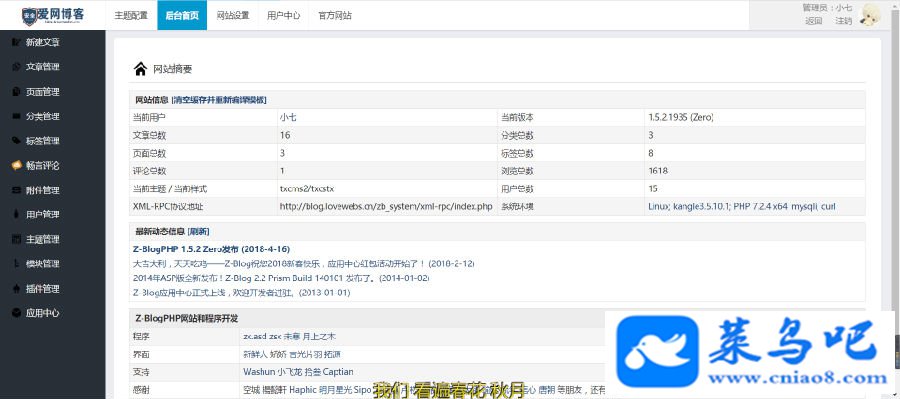Image resolution: width=900 pixels, height=399 pixels.
Task: Click the 当前用户 value 小七
Action: pos(288,117)
